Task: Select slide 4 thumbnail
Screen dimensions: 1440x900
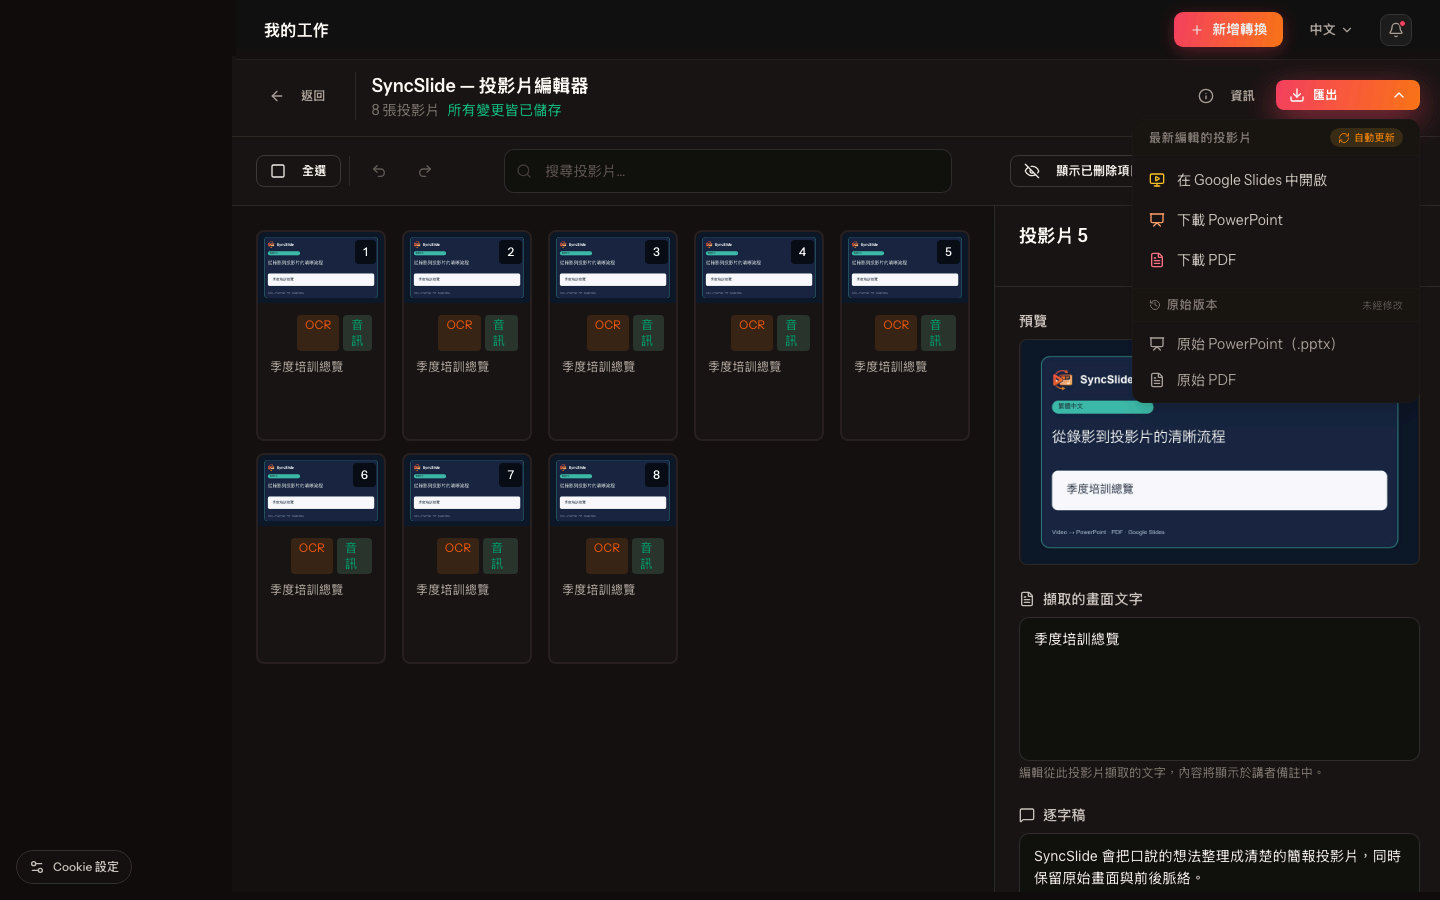Action: tap(759, 268)
